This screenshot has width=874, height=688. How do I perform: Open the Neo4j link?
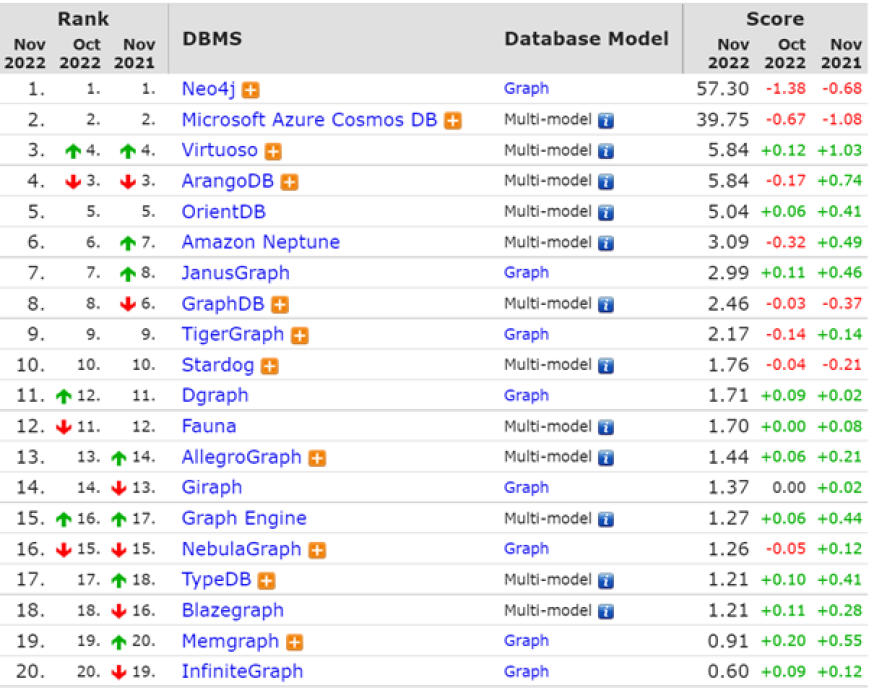point(209,89)
